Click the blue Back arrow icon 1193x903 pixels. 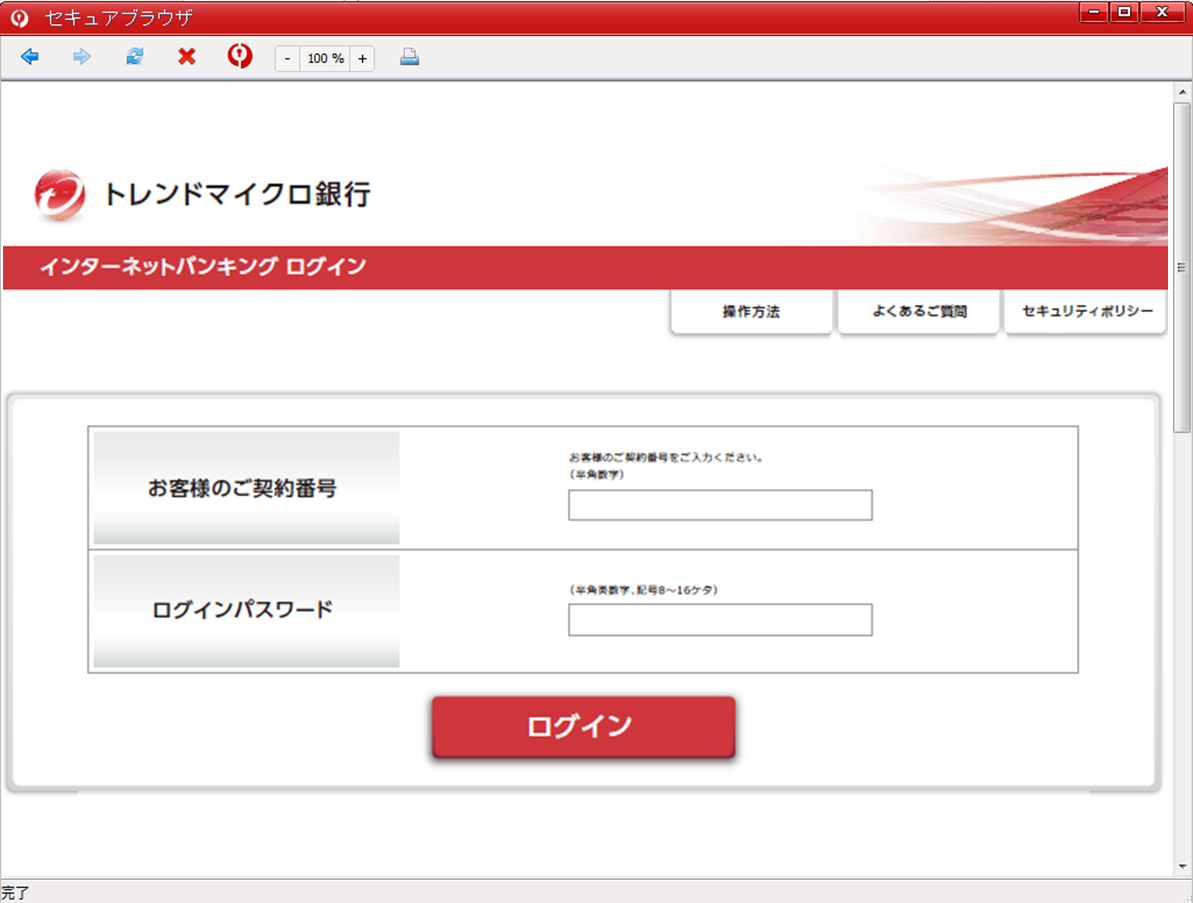coord(30,58)
